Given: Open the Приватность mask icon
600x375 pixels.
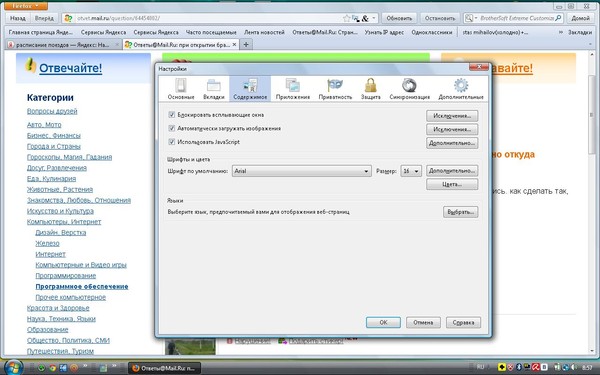Looking at the screenshot, I should click(335, 85).
